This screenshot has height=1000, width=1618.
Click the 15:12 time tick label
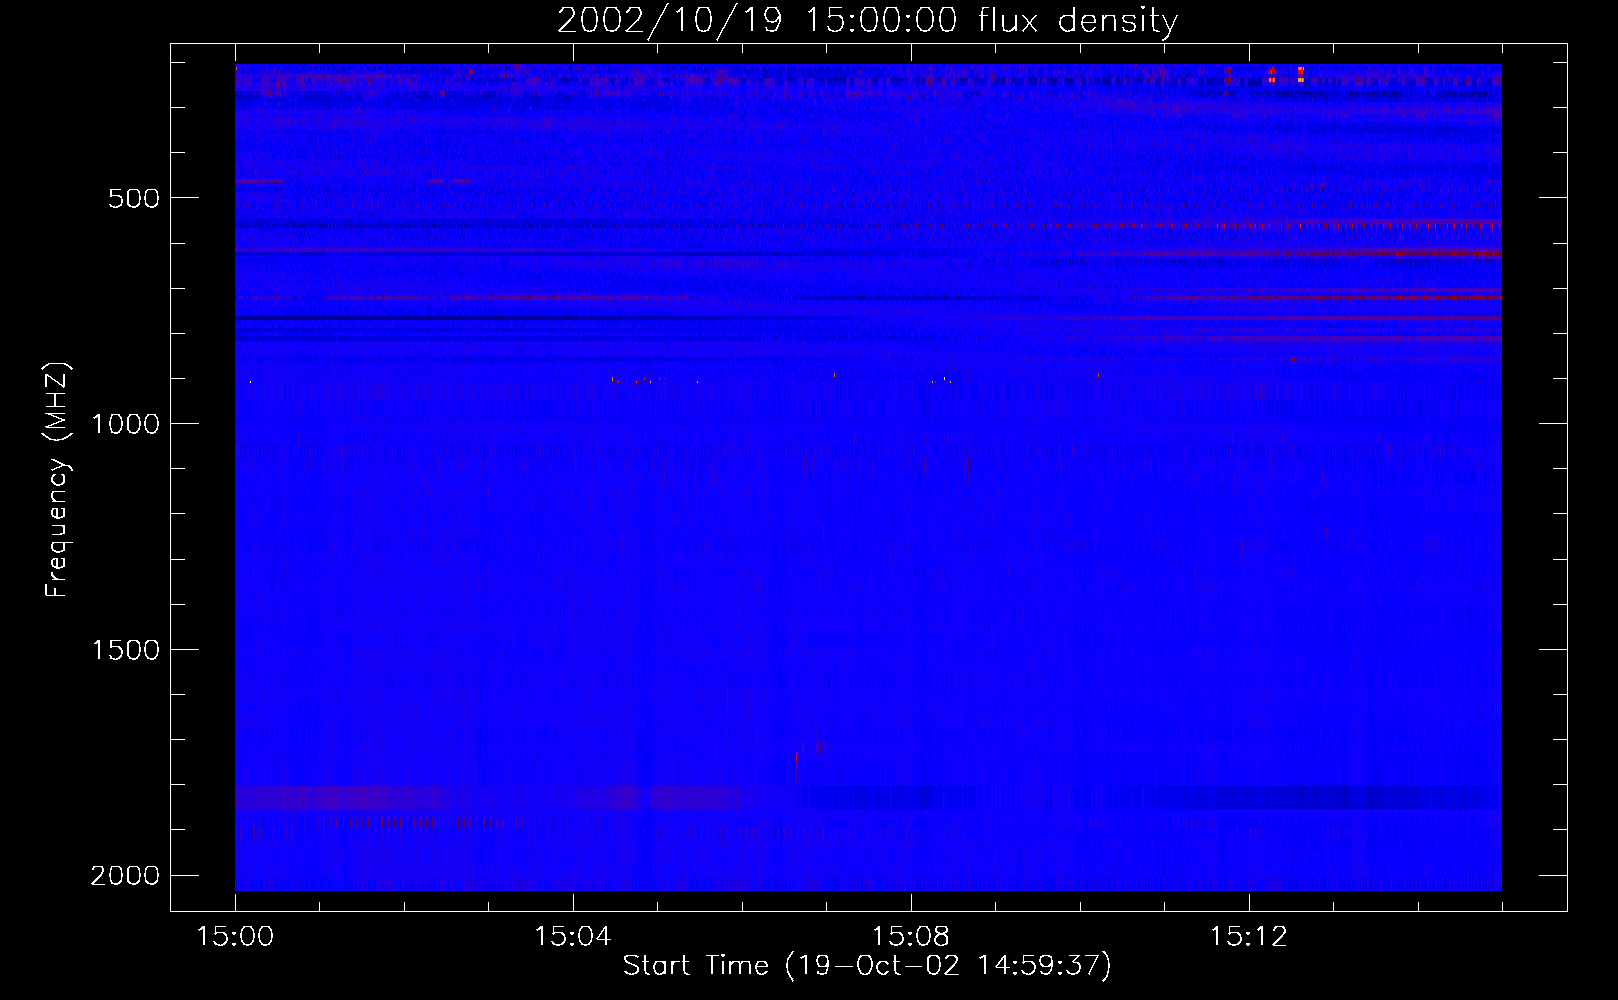(x=1249, y=937)
